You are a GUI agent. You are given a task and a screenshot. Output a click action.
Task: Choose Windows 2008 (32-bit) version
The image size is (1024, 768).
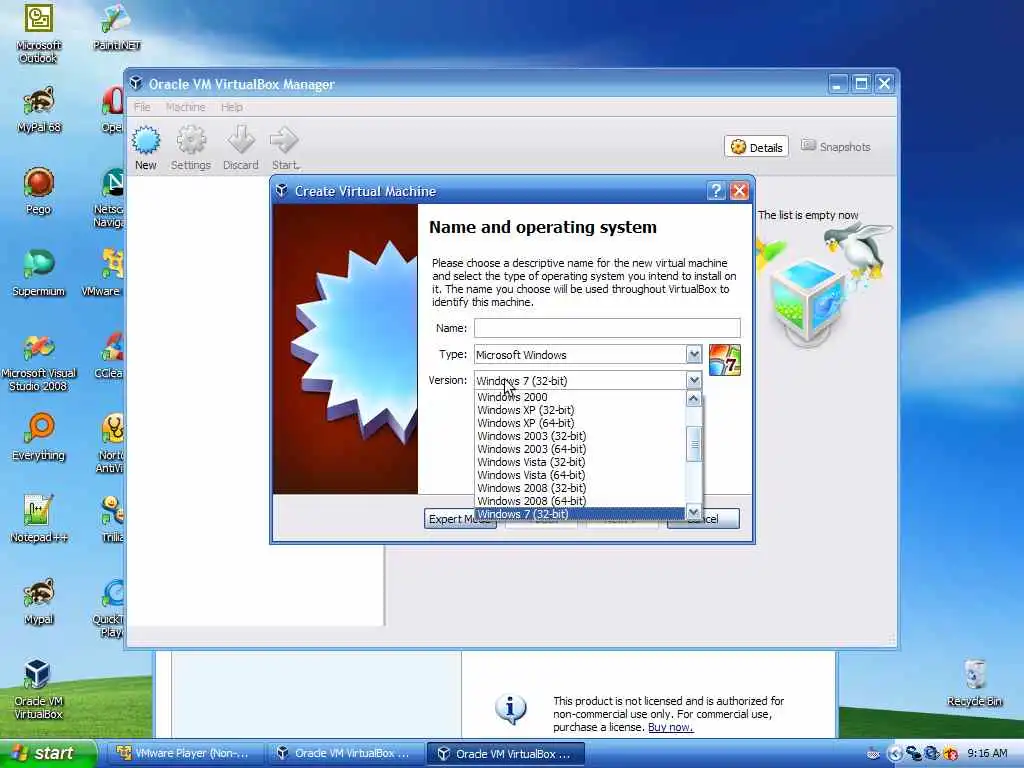click(580, 488)
